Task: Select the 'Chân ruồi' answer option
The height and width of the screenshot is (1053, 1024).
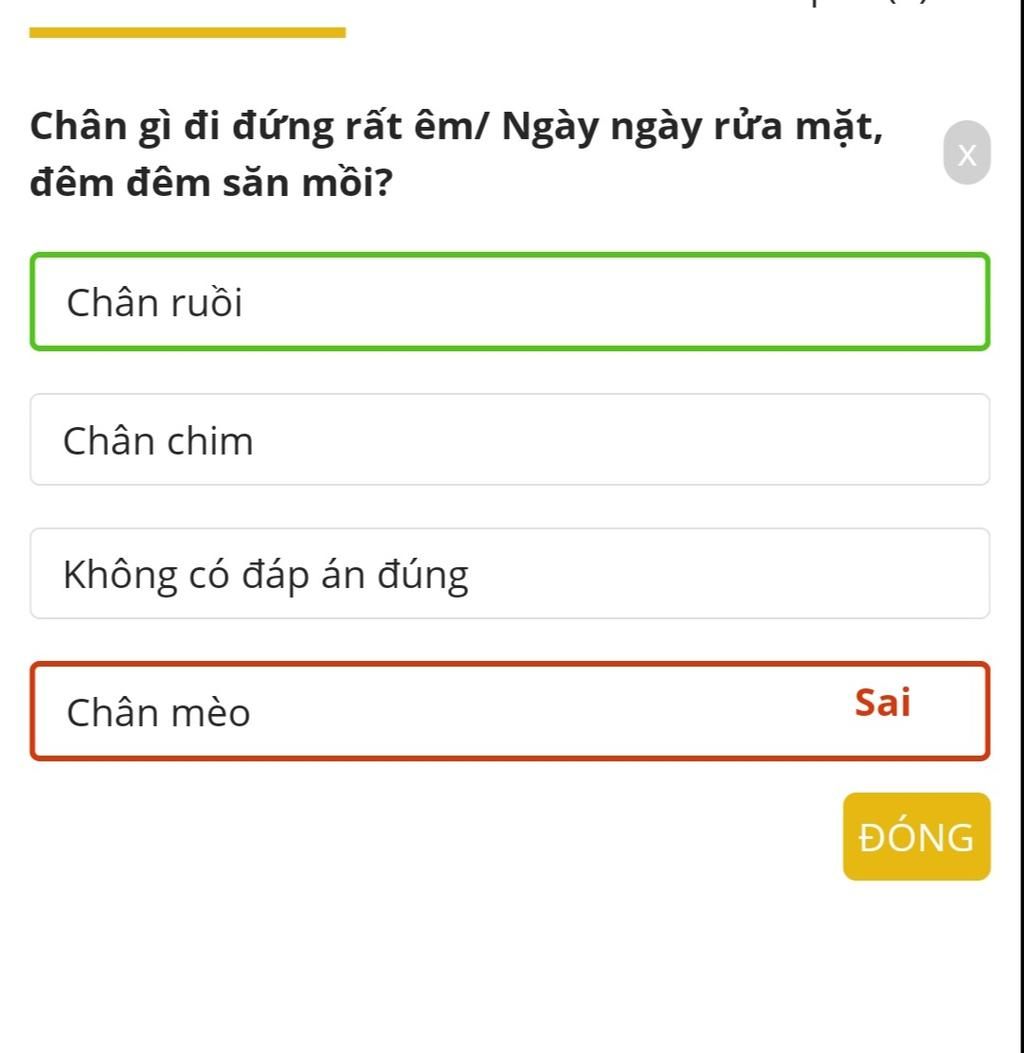Action: (x=155, y=302)
